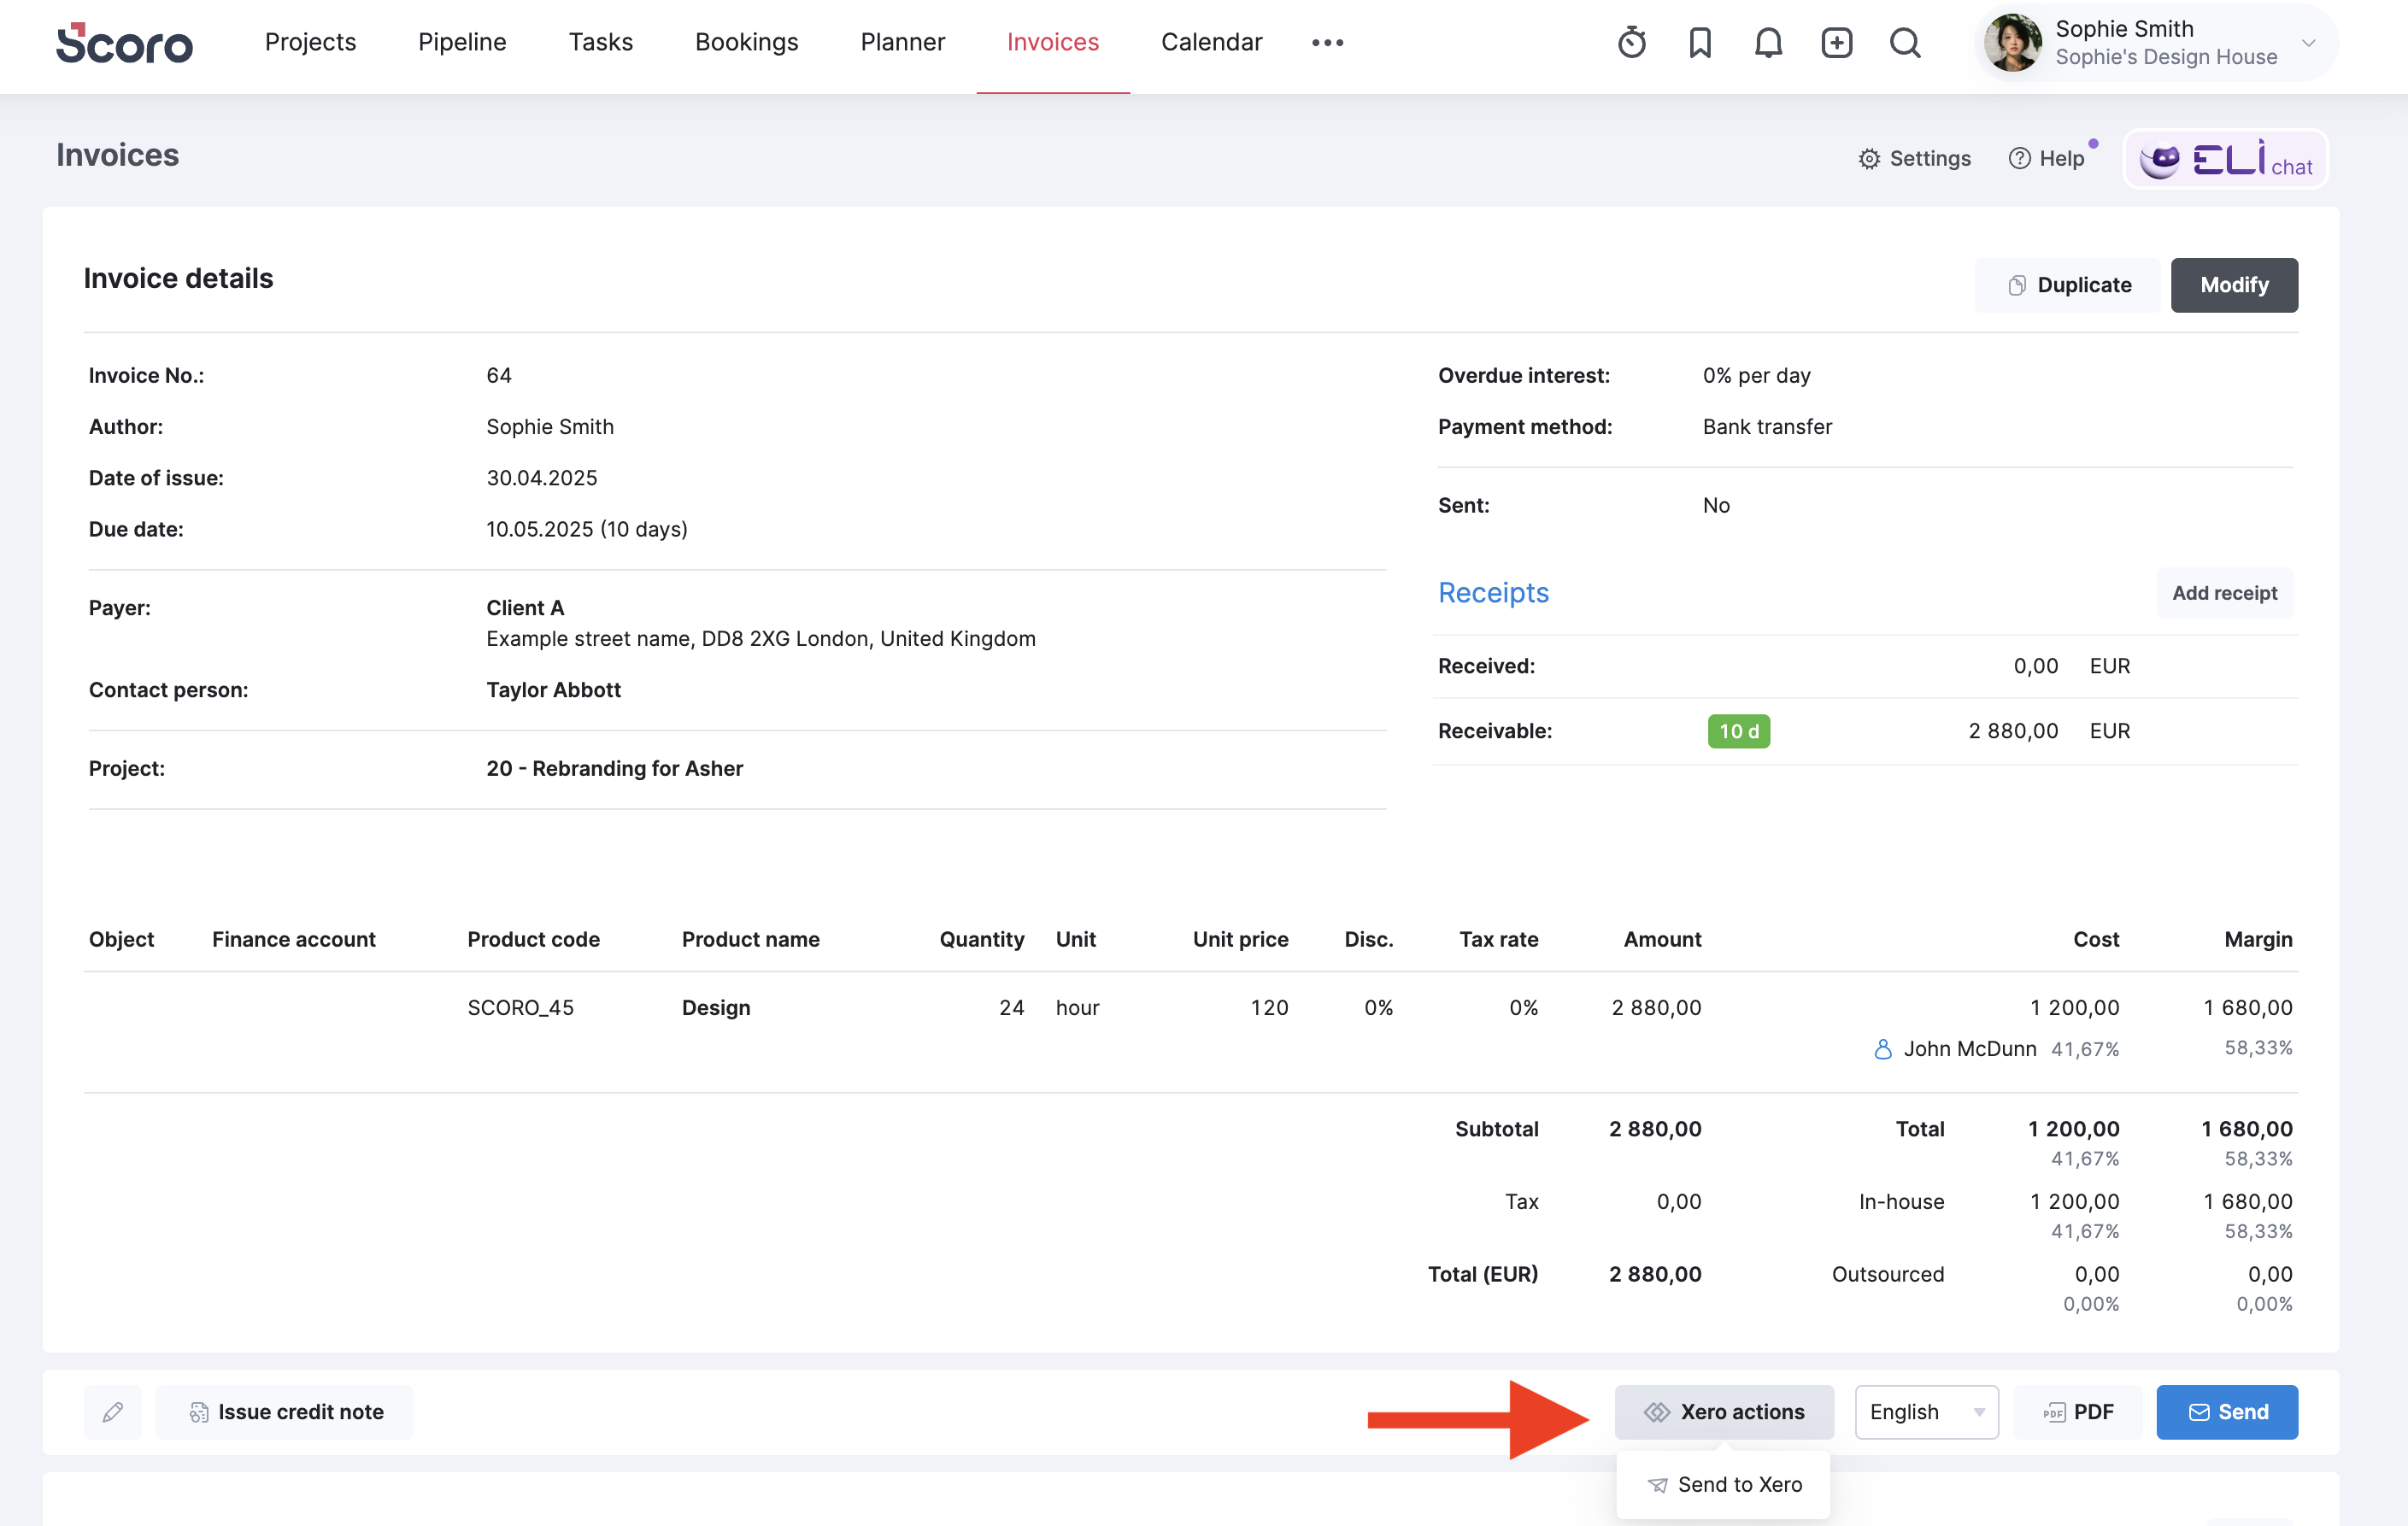
Task: Click the green 10 d badge
Action: [1738, 731]
